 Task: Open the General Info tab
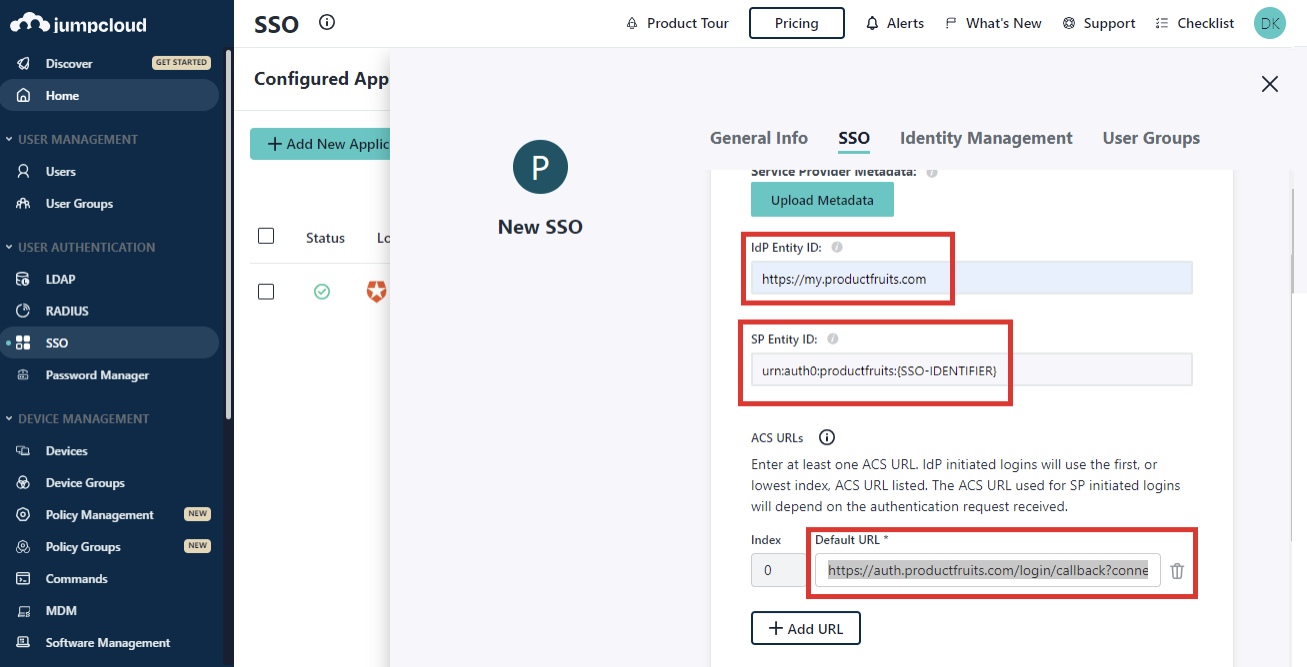click(758, 138)
